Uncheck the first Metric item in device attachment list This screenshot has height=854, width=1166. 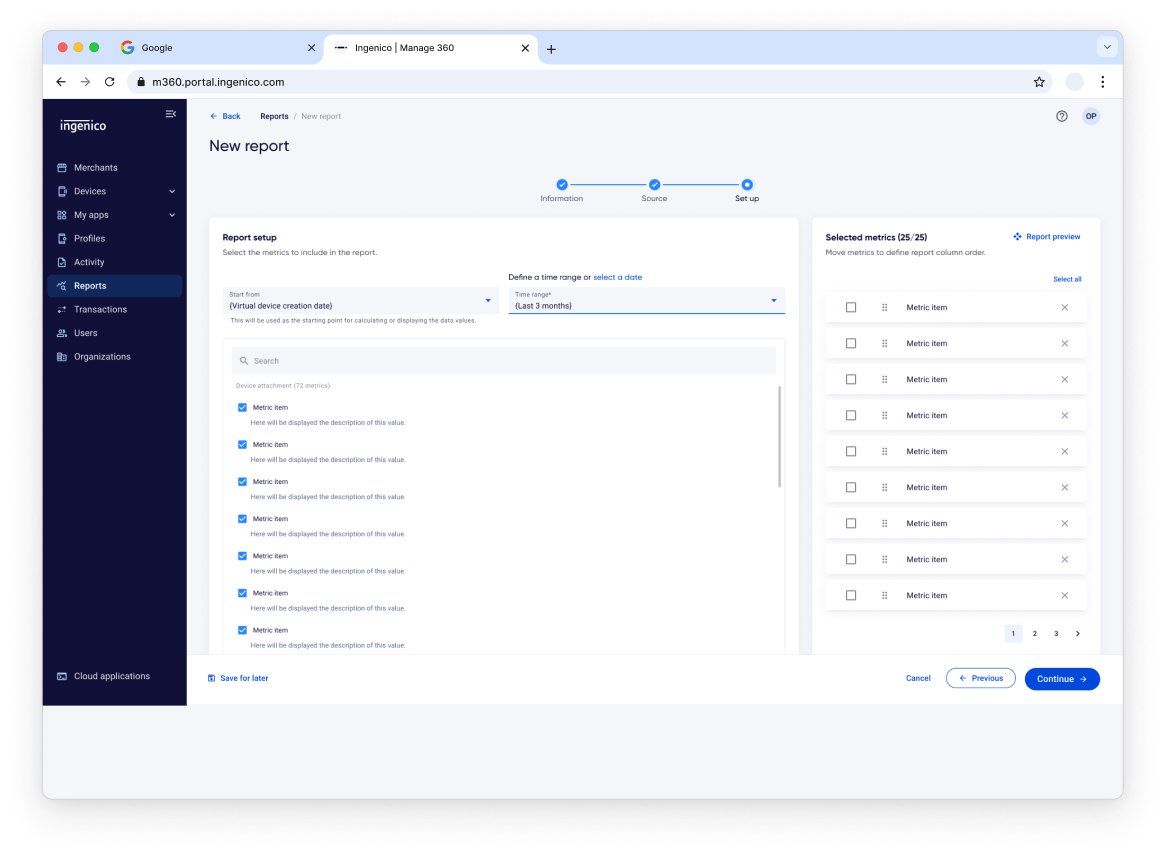[x=242, y=407]
